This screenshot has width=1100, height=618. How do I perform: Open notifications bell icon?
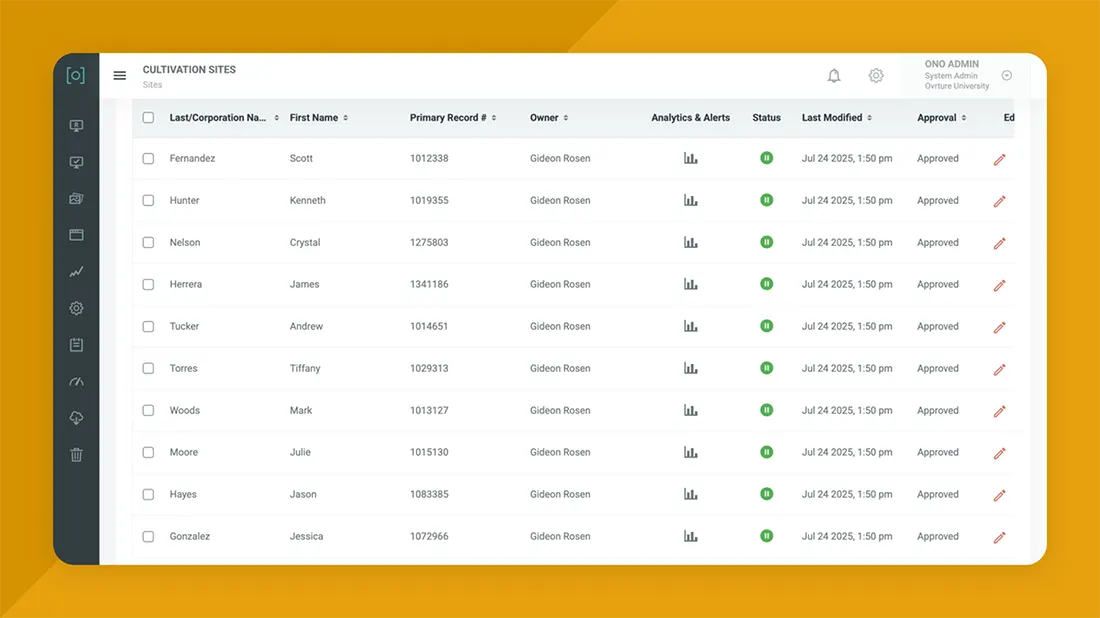833,75
